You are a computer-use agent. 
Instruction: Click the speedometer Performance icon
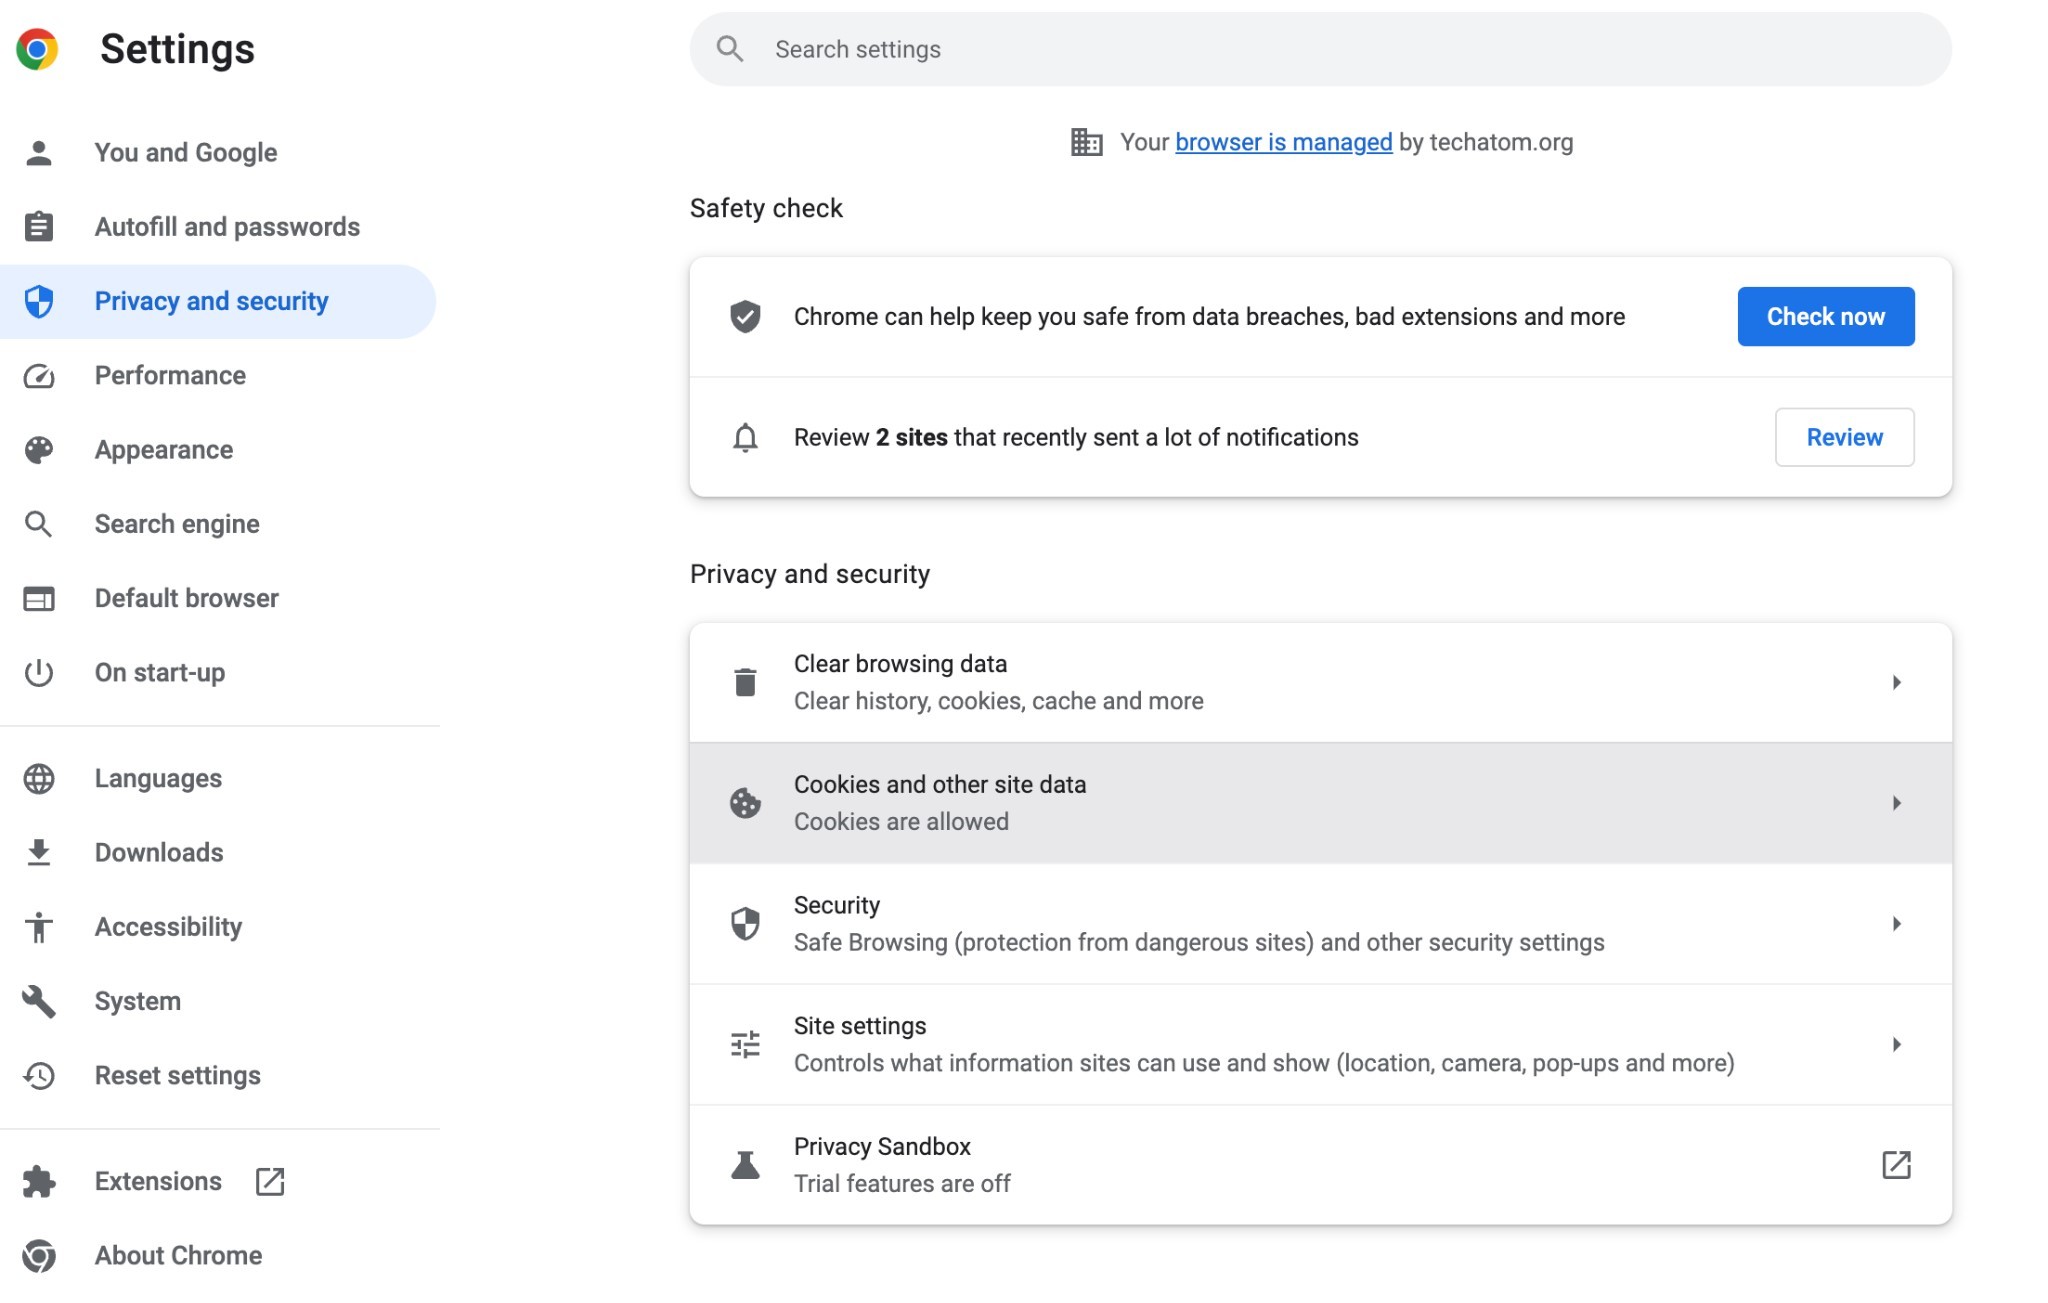[39, 376]
